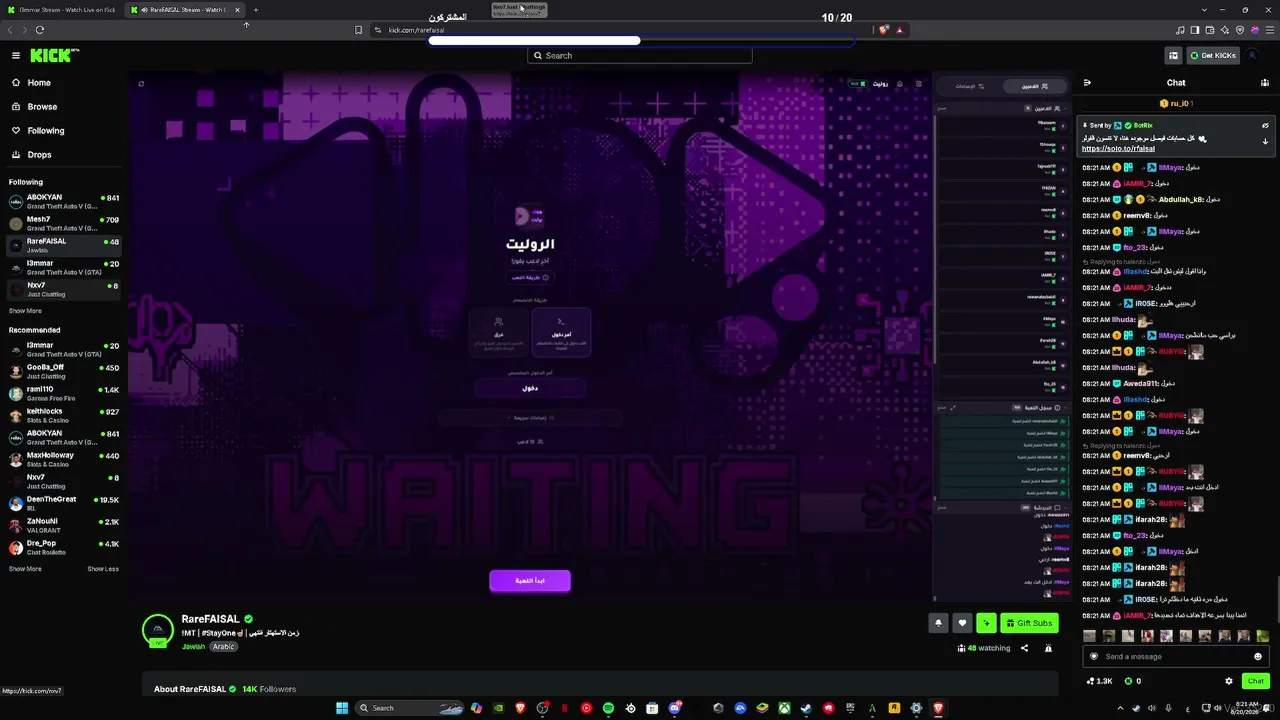1280x720 pixels.
Task: Open GooBa_Off recommended channel
Action: click(64, 371)
